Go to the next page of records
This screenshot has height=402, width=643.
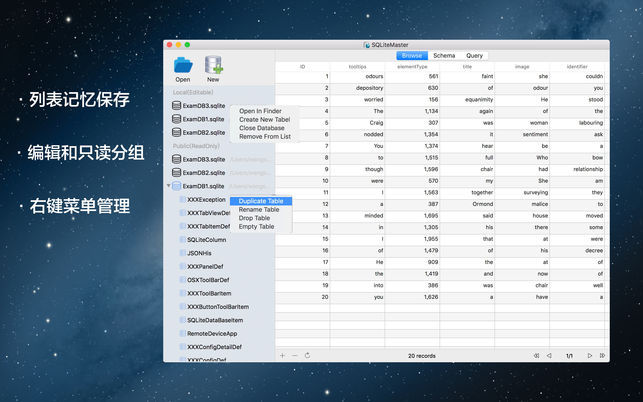(590, 356)
